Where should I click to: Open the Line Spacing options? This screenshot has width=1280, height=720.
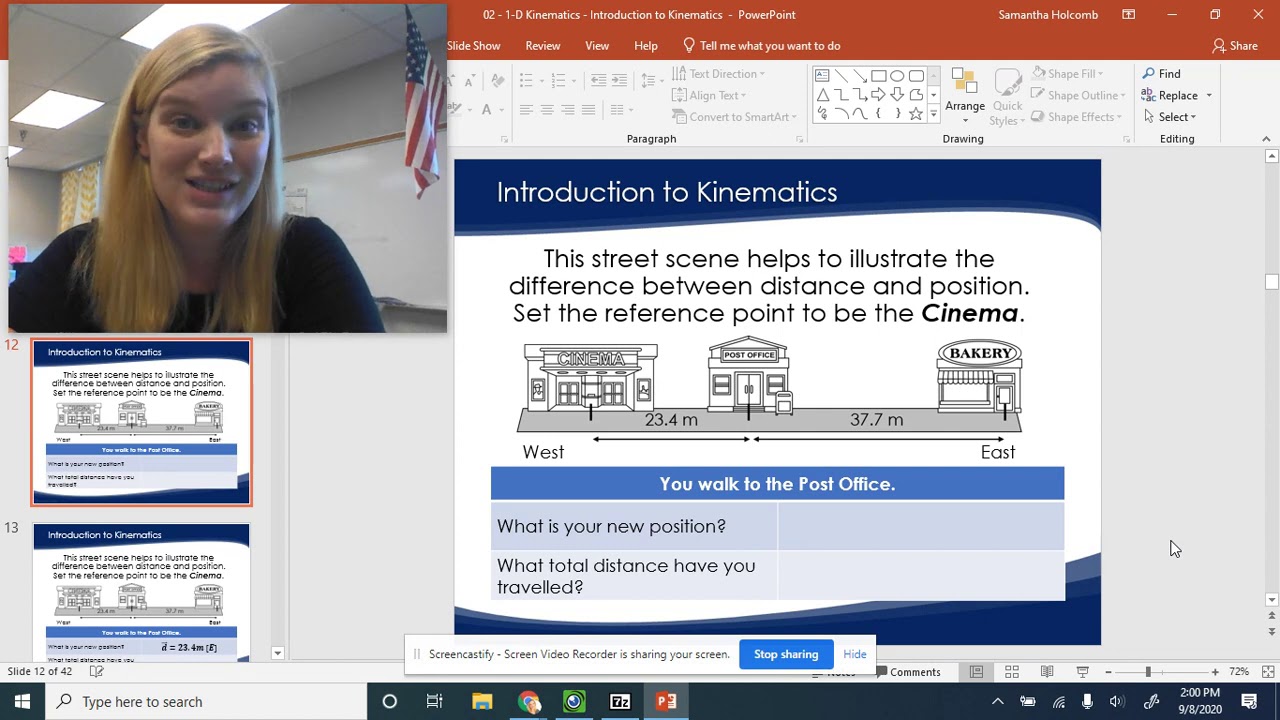click(x=649, y=80)
